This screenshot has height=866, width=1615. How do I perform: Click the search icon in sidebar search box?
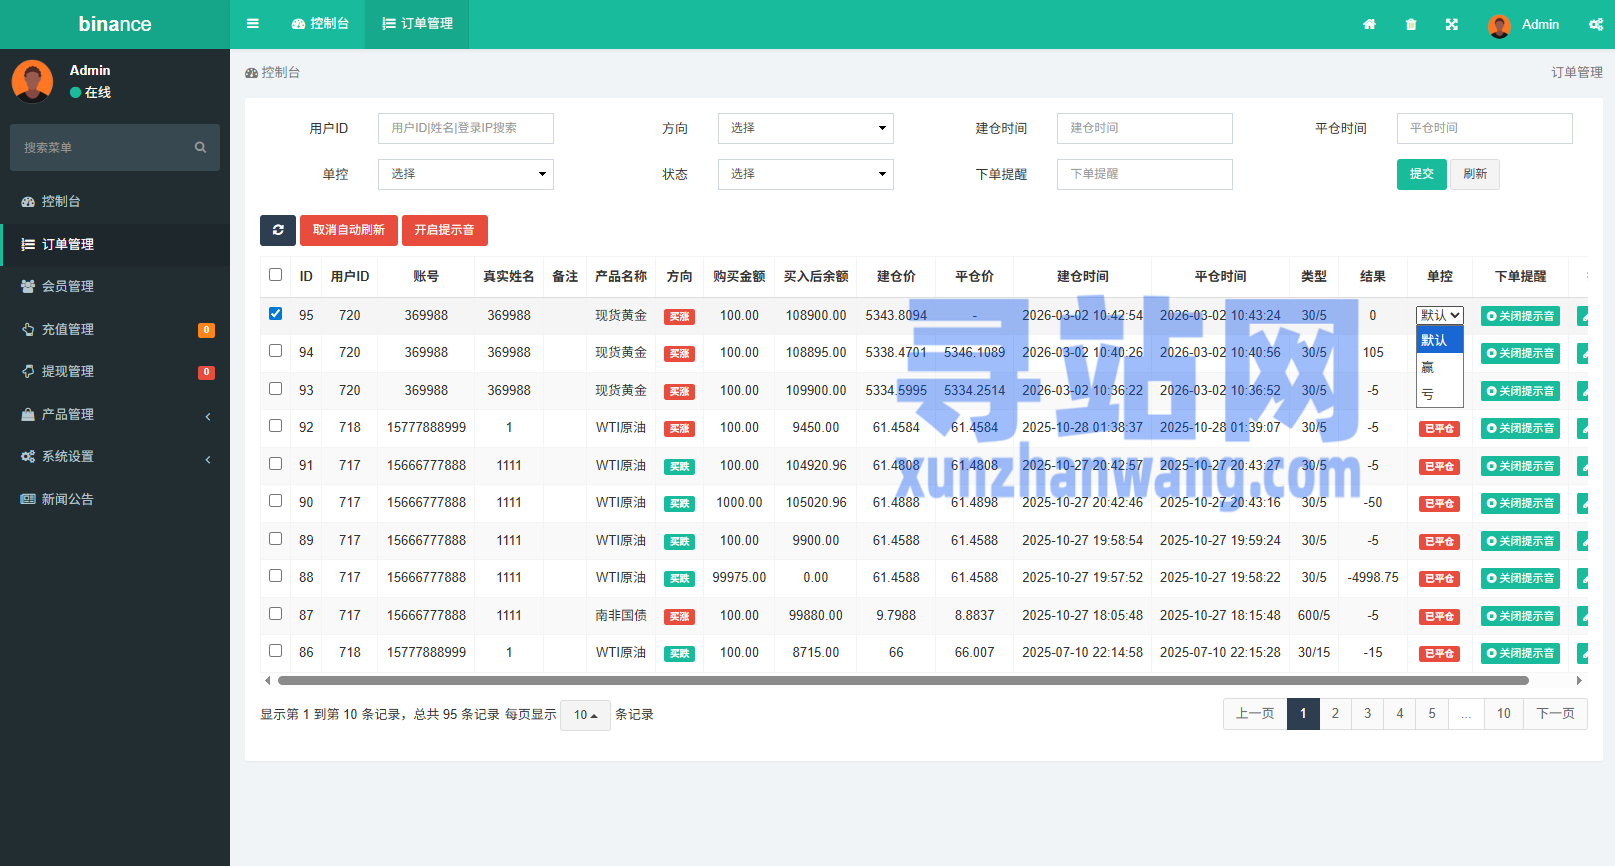click(x=200, y=148)
